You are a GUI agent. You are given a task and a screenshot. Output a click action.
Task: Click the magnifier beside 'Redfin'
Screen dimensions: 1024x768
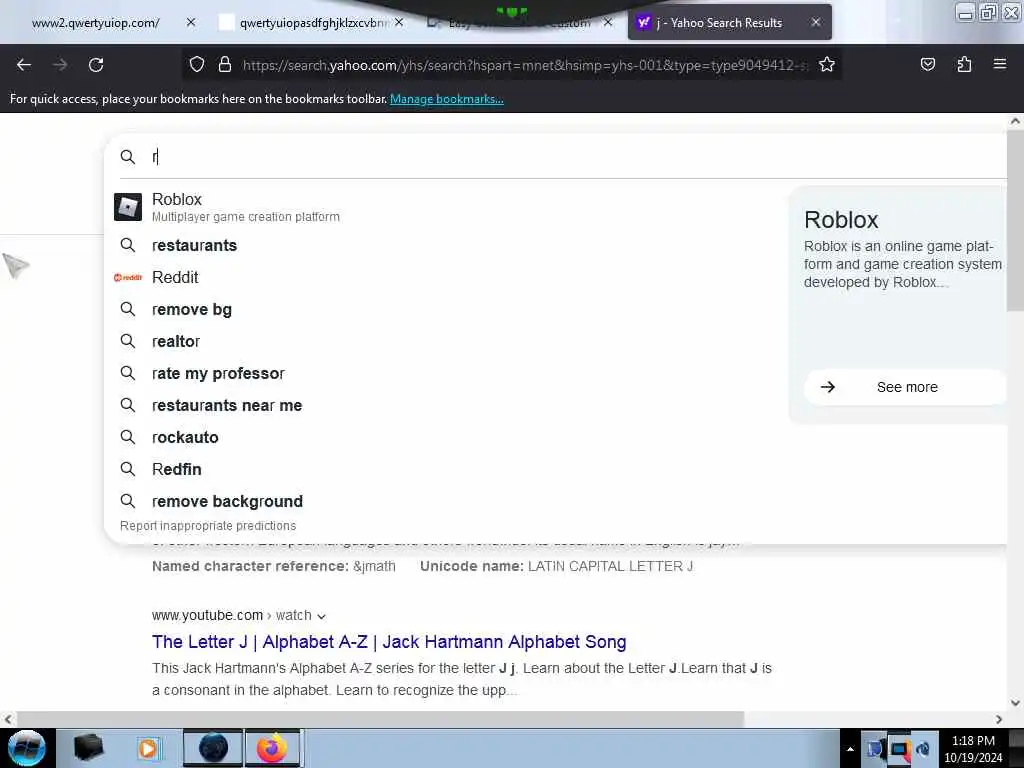point(128,470)
